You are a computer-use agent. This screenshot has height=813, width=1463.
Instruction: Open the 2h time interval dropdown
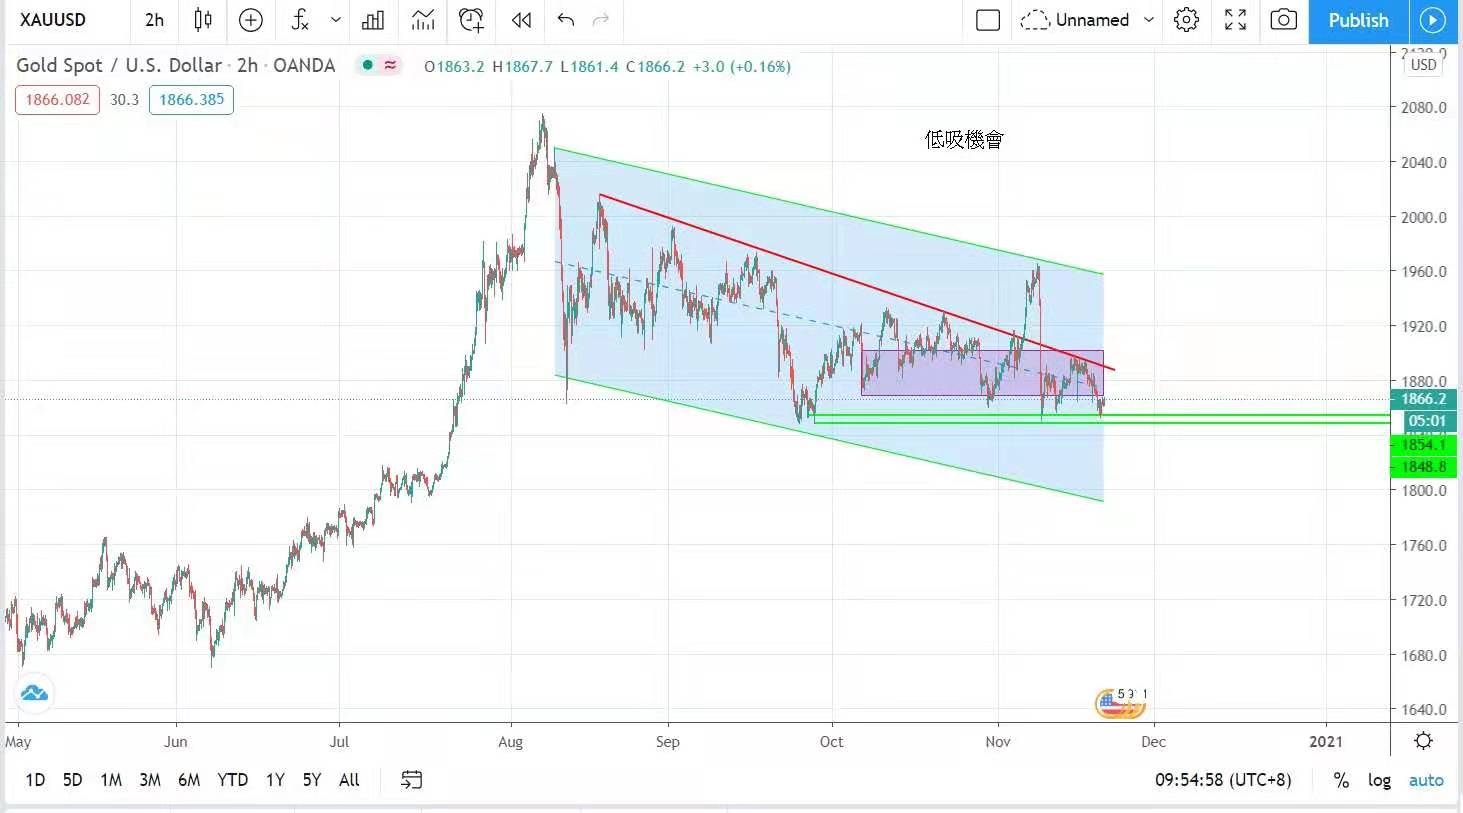pyautogui.click(x=154, y=20)
